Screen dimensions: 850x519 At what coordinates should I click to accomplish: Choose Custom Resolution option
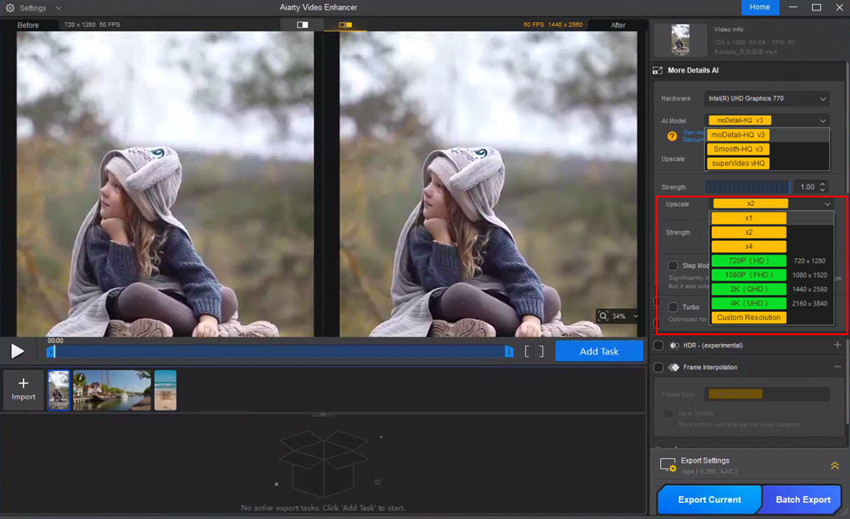tap(749, 317)
